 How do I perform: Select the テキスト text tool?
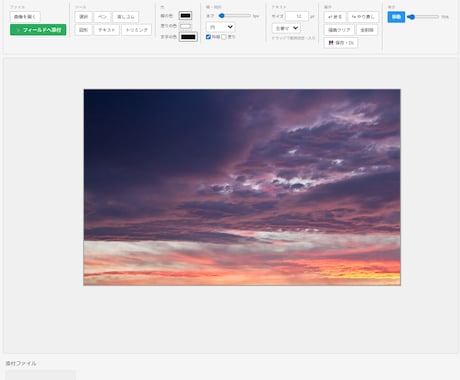[x=107, y=30]
